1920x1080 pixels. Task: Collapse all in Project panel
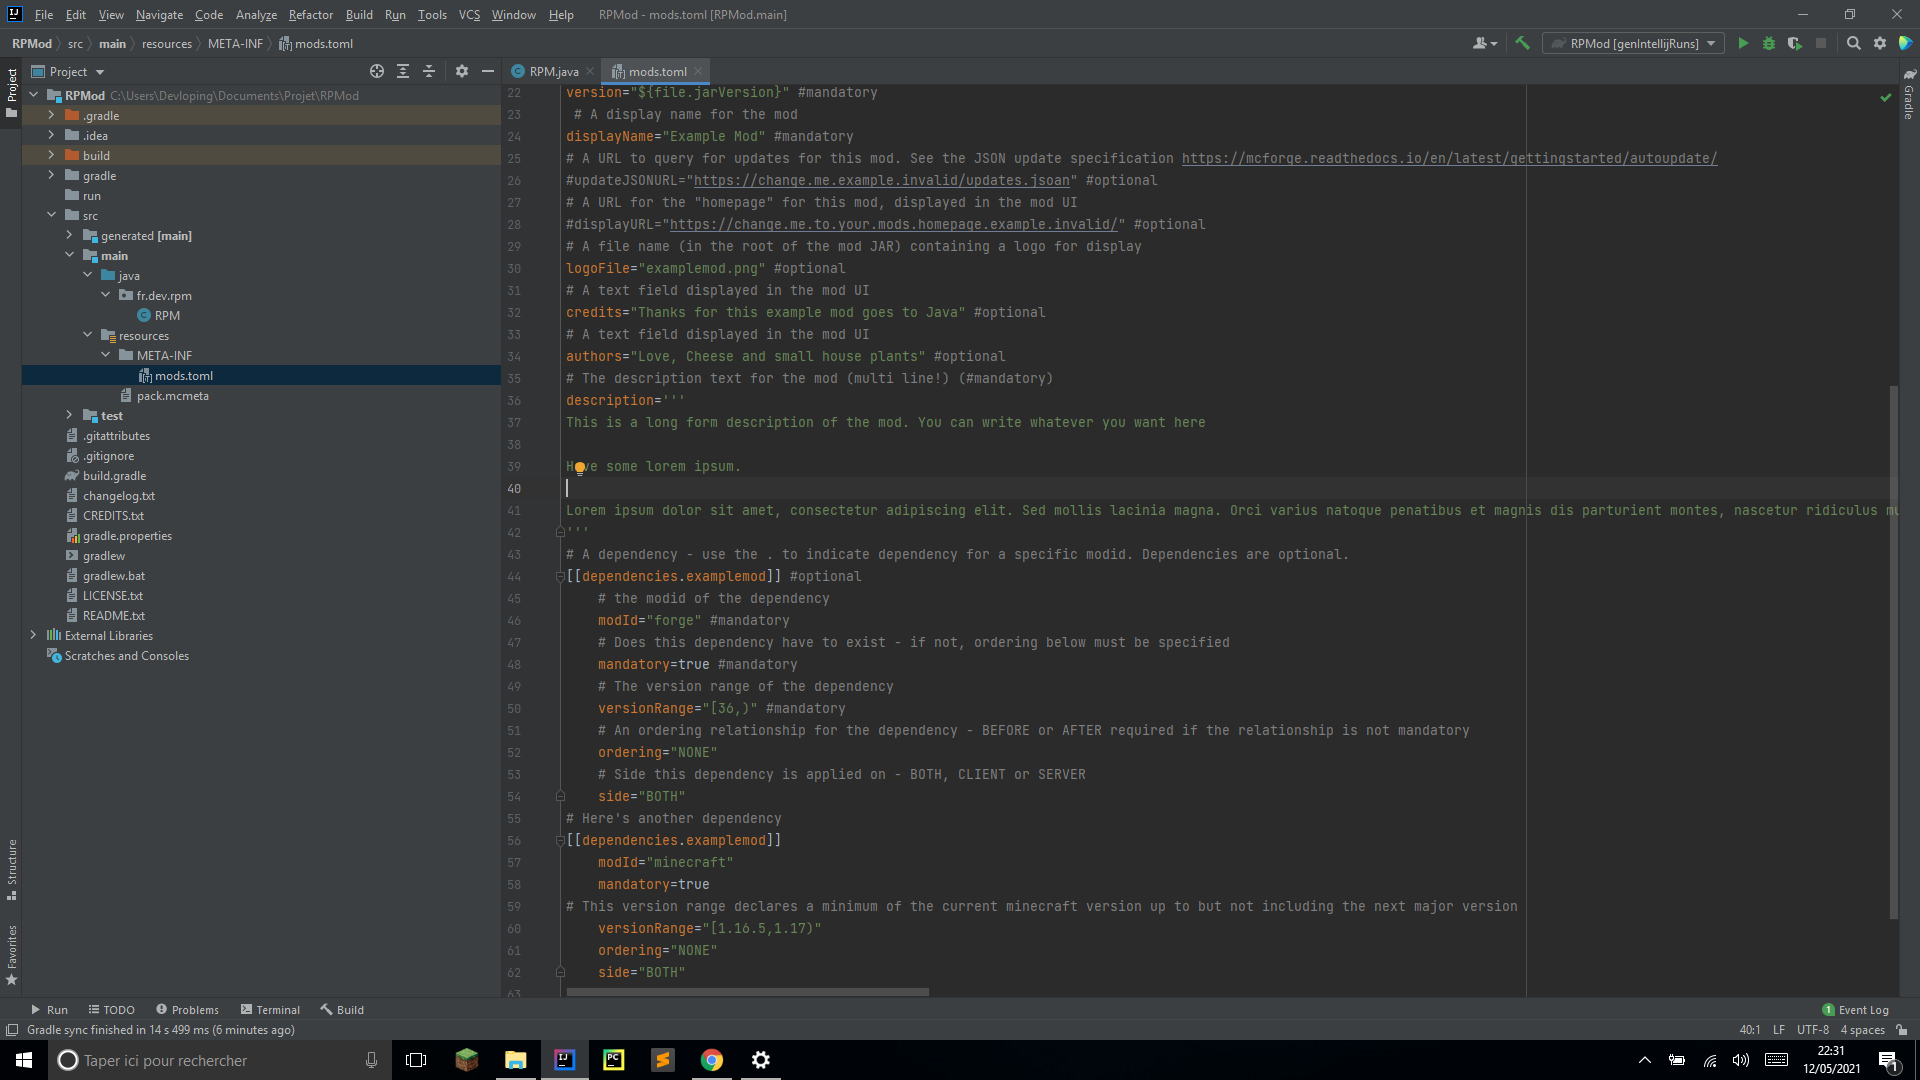pos(429,71)
